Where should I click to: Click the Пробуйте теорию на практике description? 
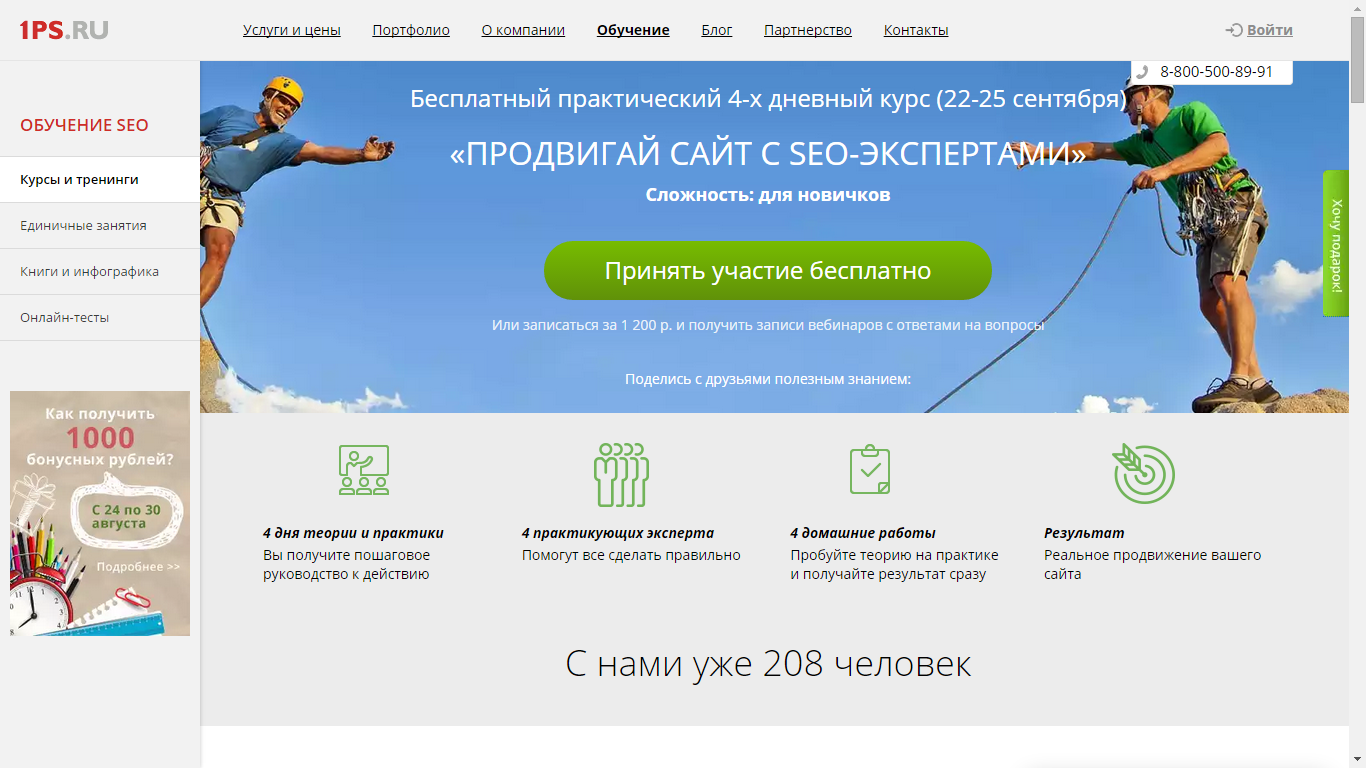pos(894,565)
